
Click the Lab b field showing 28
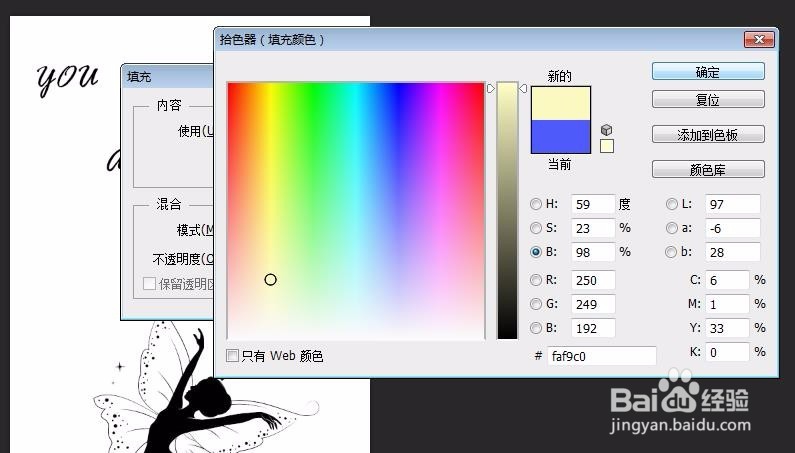pyautogui.click(x=733, y=252)
